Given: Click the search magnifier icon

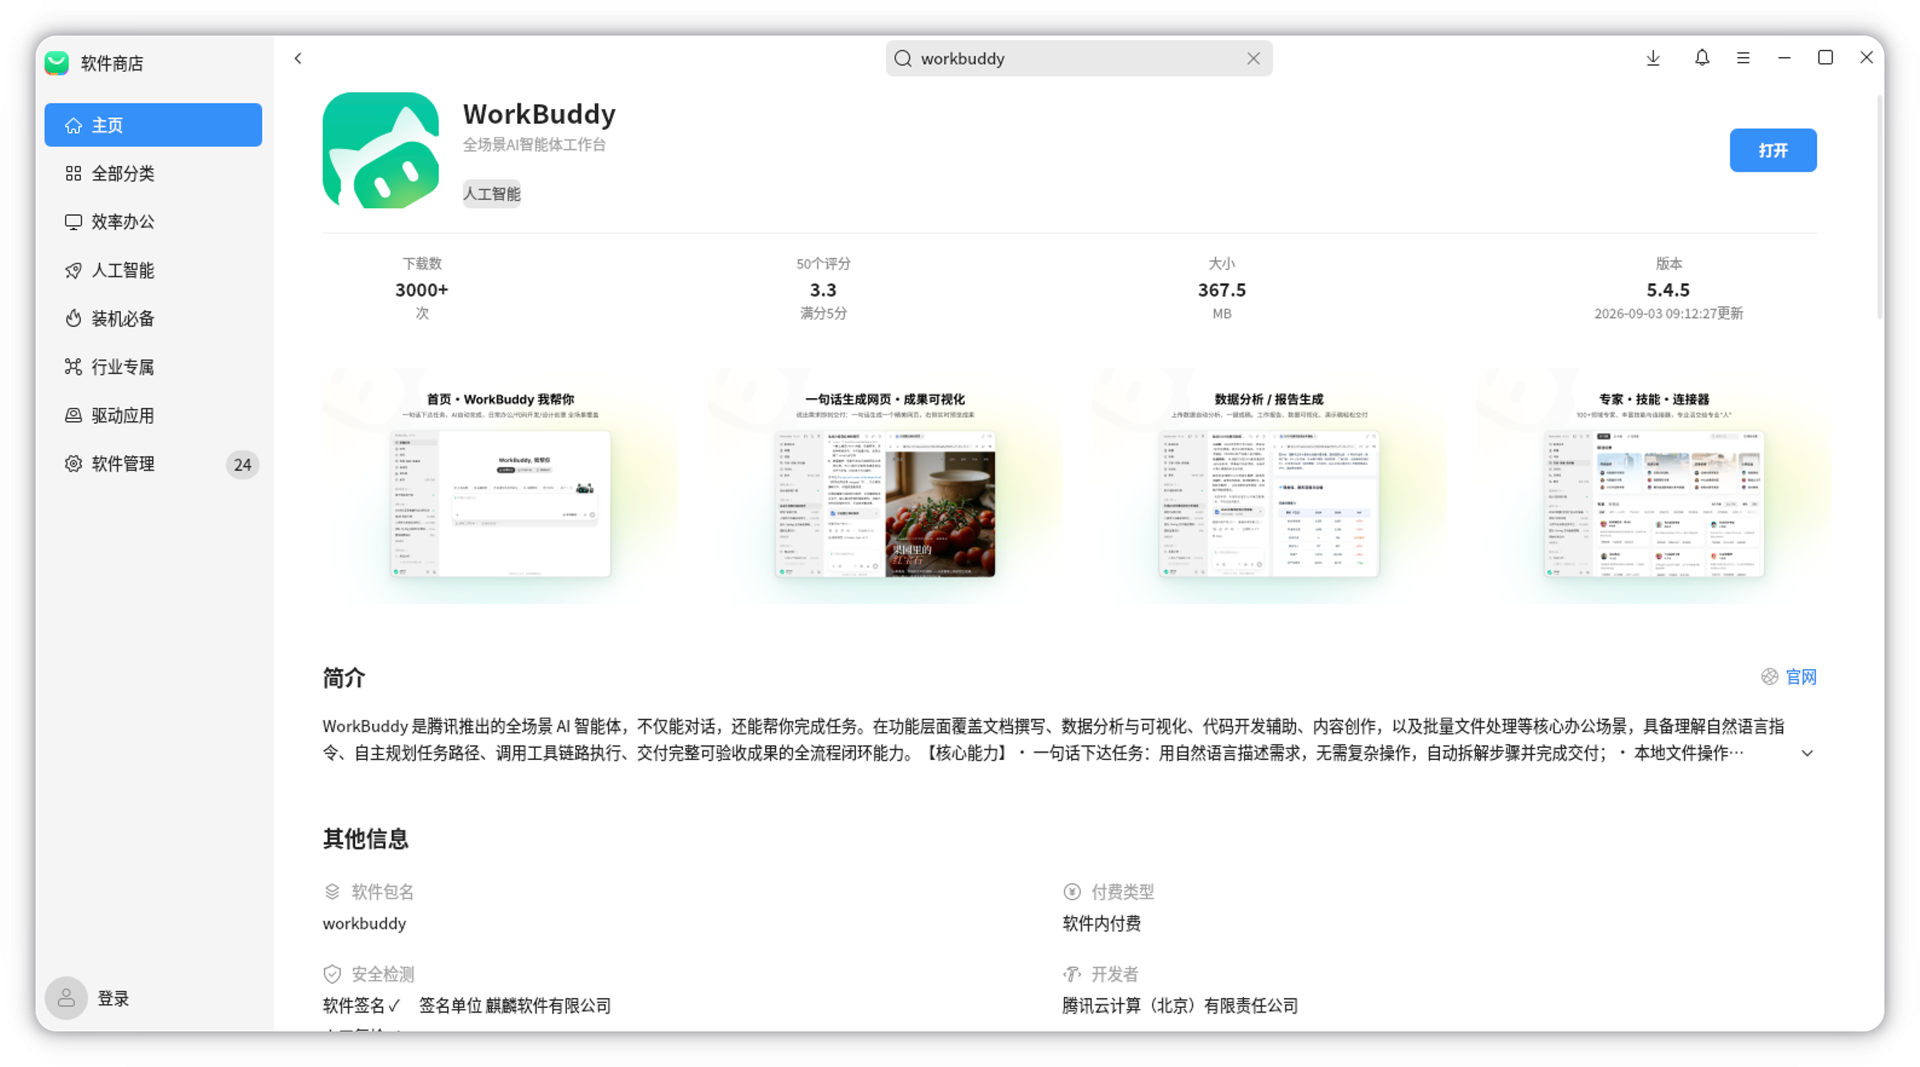Looking at the screenshot, I should click(903, 58).
